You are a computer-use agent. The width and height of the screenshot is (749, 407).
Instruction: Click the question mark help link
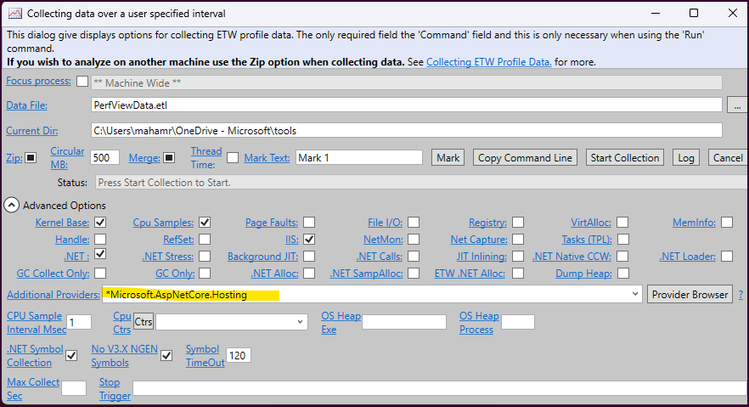pos(740,295)
